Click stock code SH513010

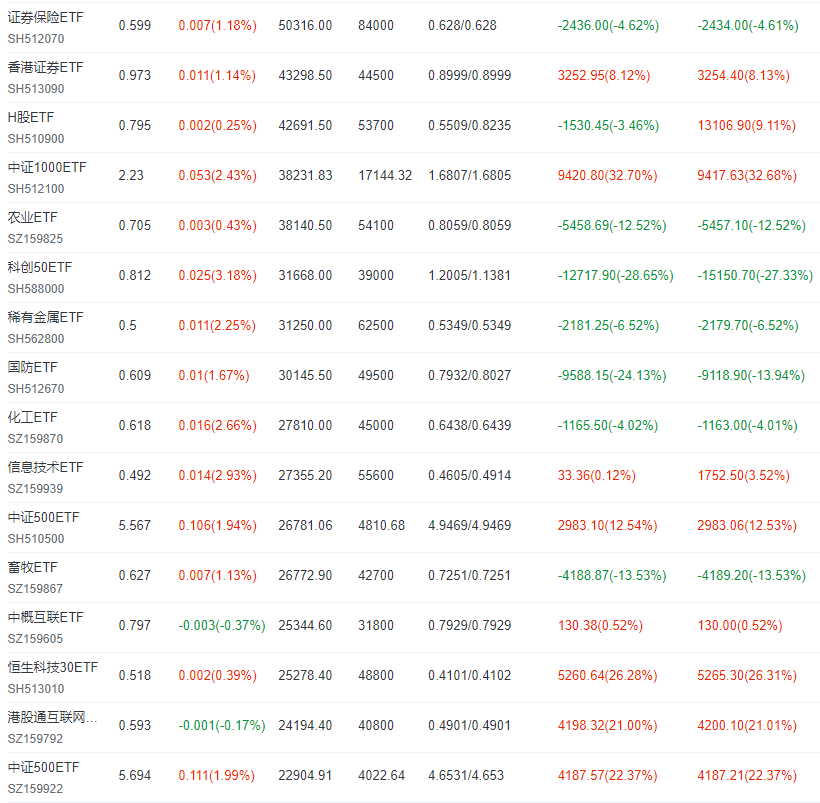pos(36,689)
